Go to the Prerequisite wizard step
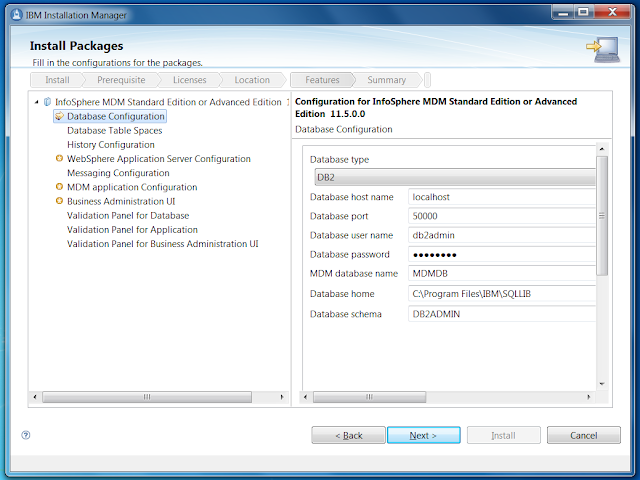This screenshot has height=480, width=640. click(121, 80)
